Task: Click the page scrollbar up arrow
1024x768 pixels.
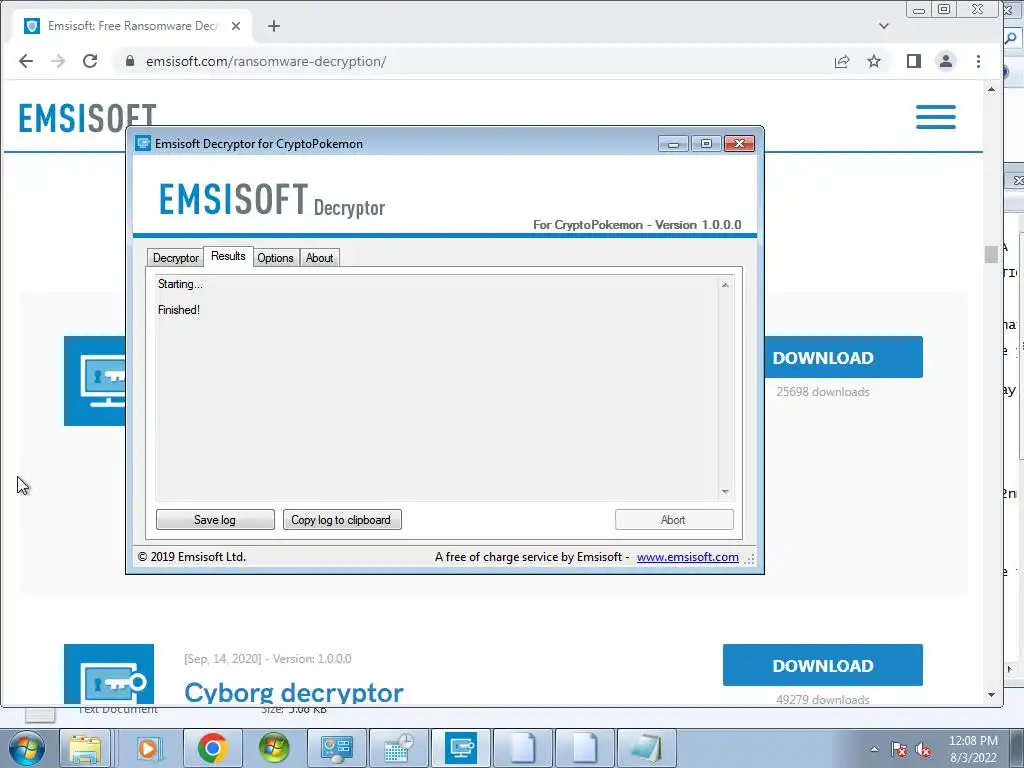Action: (x=991, y=89)
